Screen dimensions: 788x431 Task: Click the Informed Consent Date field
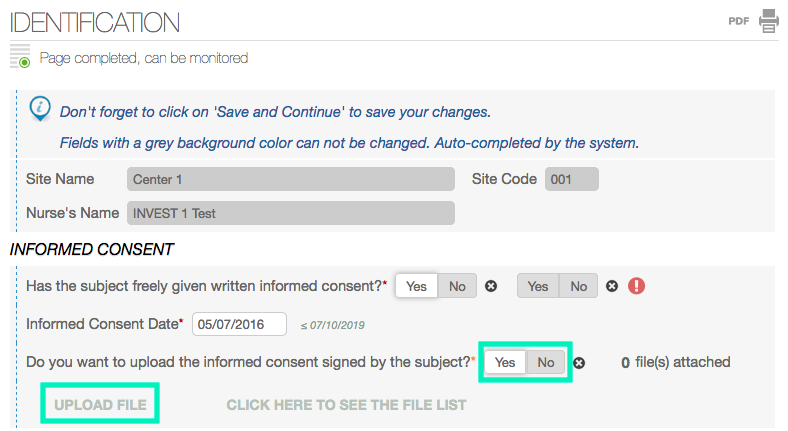(x=239, y=324)
